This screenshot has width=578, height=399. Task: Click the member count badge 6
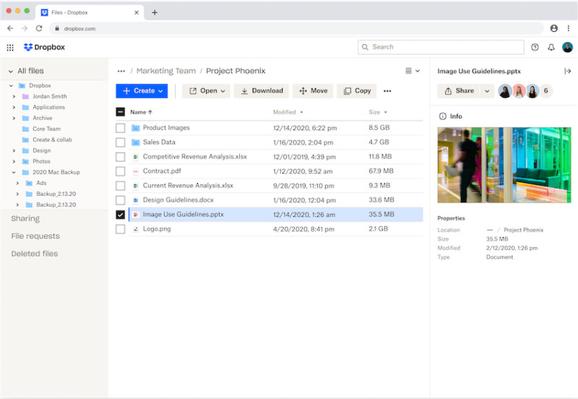pos(546,91)
